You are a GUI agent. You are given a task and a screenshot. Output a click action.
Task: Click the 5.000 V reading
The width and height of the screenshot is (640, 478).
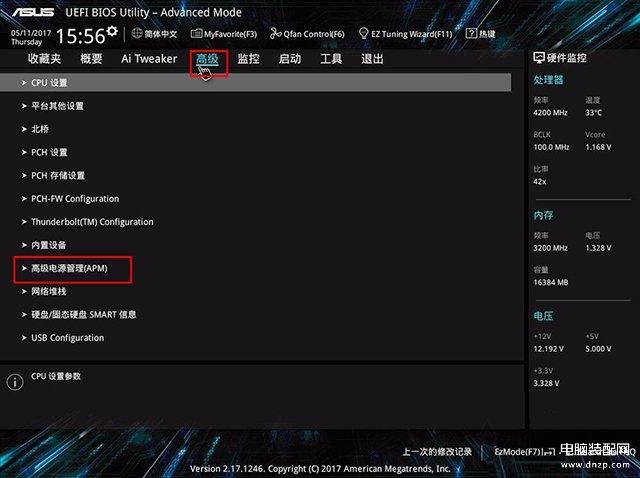598,349
